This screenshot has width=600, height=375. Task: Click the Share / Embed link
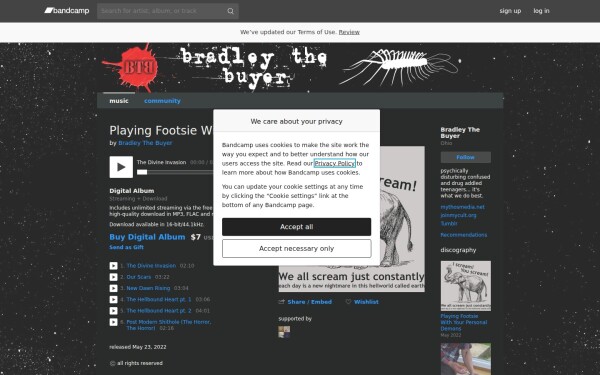point(310,302)
